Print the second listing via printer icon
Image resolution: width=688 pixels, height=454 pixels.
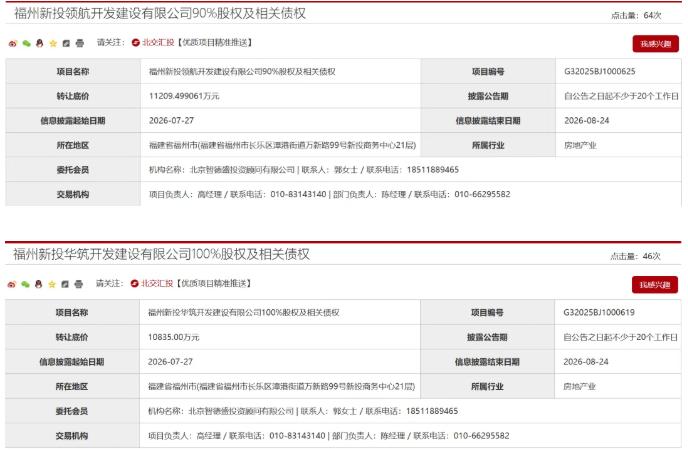79,284
